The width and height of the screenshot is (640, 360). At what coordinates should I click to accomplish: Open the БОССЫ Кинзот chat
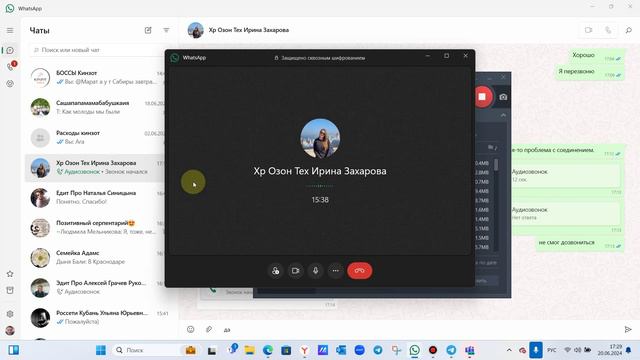click(x=96, y=77)
